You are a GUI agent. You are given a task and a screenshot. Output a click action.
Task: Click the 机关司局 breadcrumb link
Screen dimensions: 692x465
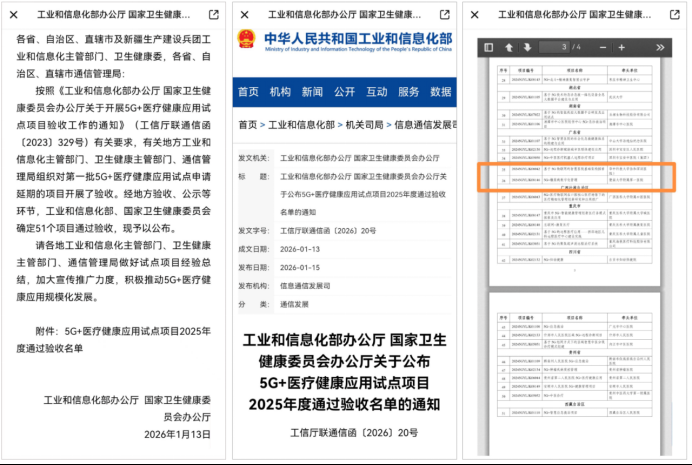[x=365, y=125]
